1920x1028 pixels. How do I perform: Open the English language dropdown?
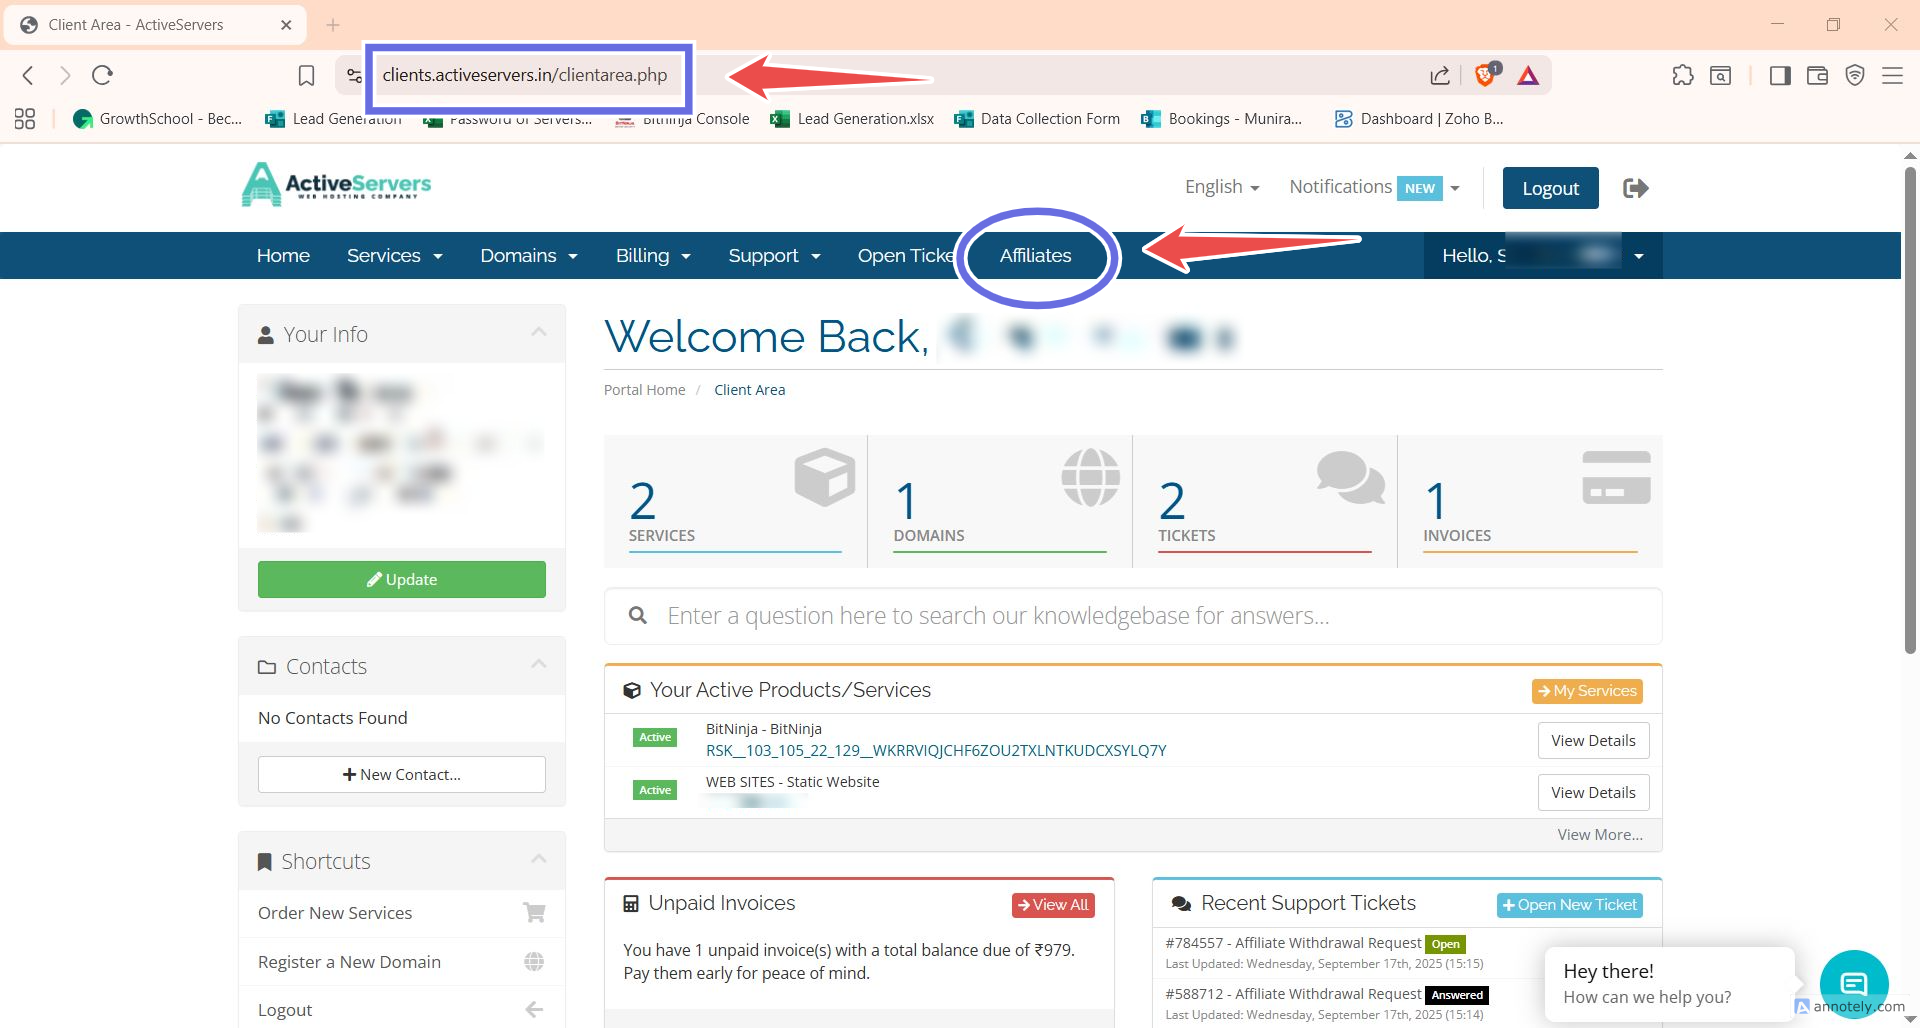coord(1221,187)
